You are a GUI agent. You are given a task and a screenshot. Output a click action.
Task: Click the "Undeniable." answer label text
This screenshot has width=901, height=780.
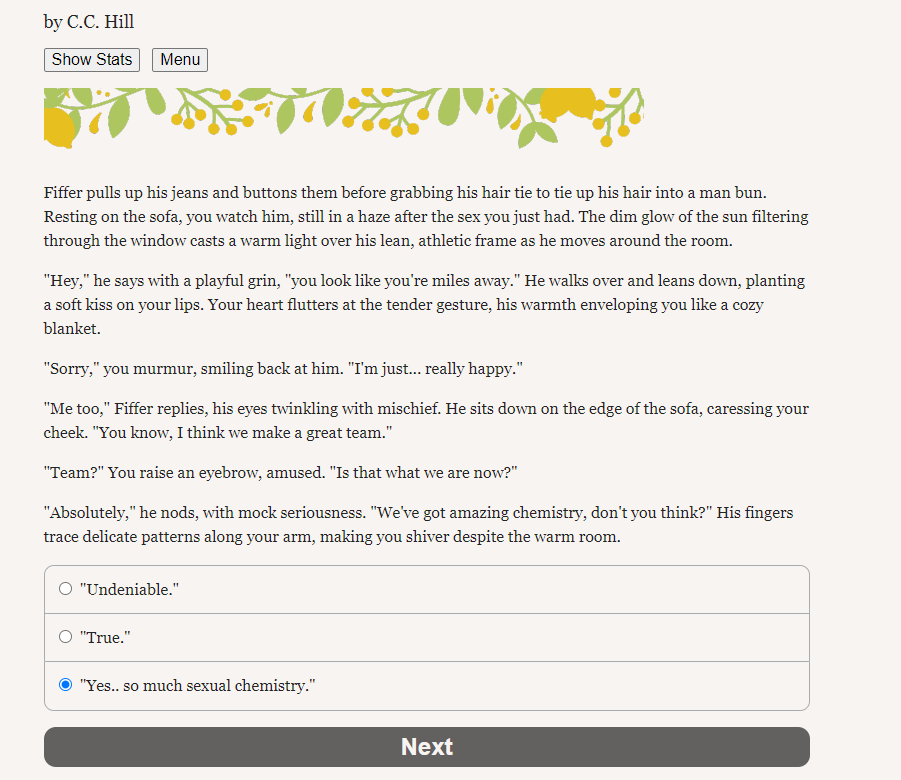(129, 589)
